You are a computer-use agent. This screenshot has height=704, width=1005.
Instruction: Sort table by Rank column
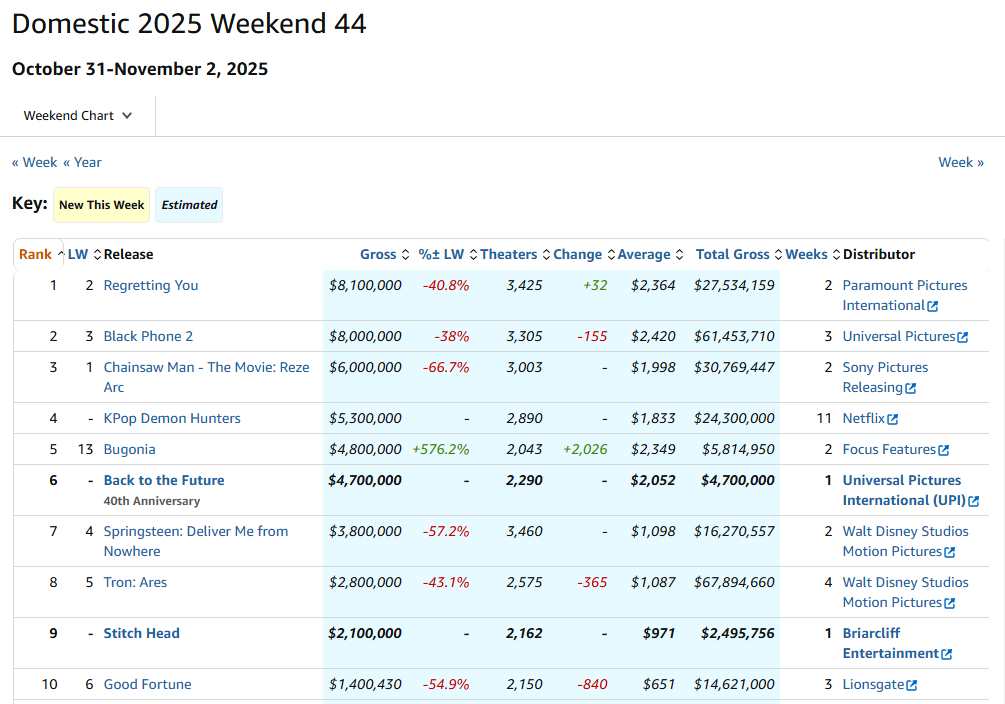[35, 254]
